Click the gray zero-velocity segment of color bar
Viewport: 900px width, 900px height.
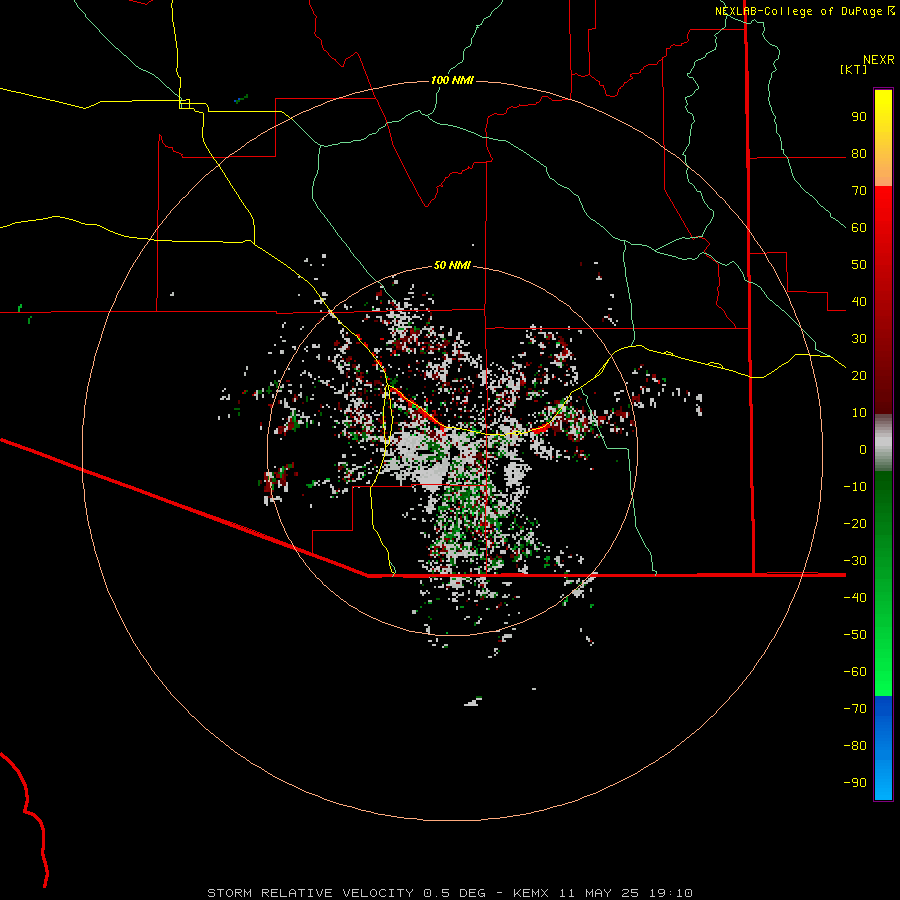(883, 443)
